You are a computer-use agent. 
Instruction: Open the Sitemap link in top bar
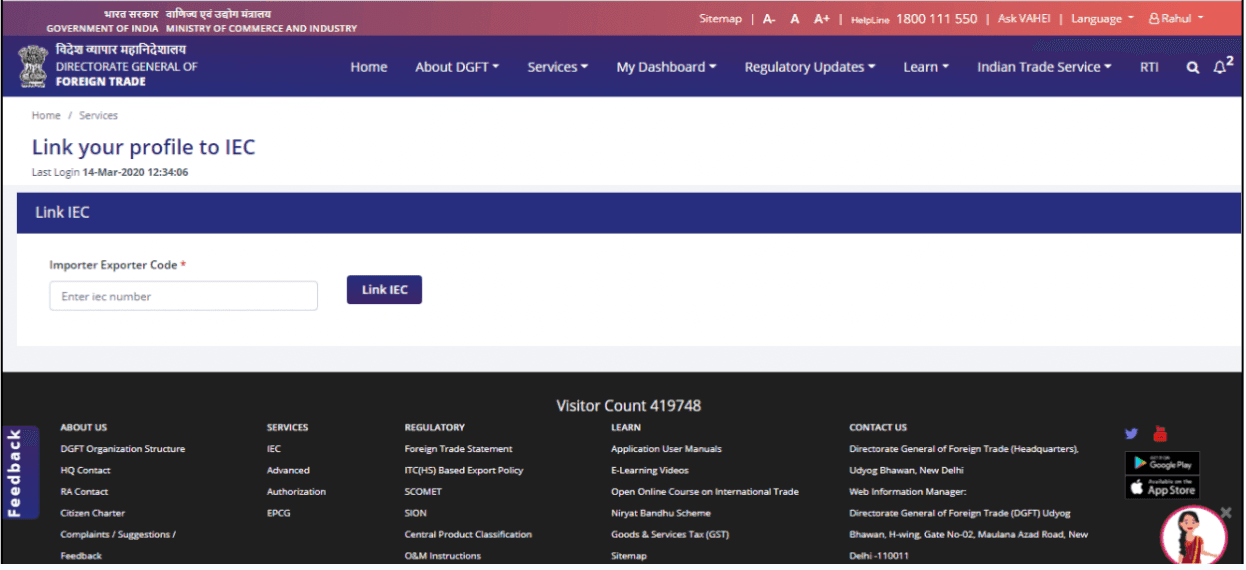[720, 19]
